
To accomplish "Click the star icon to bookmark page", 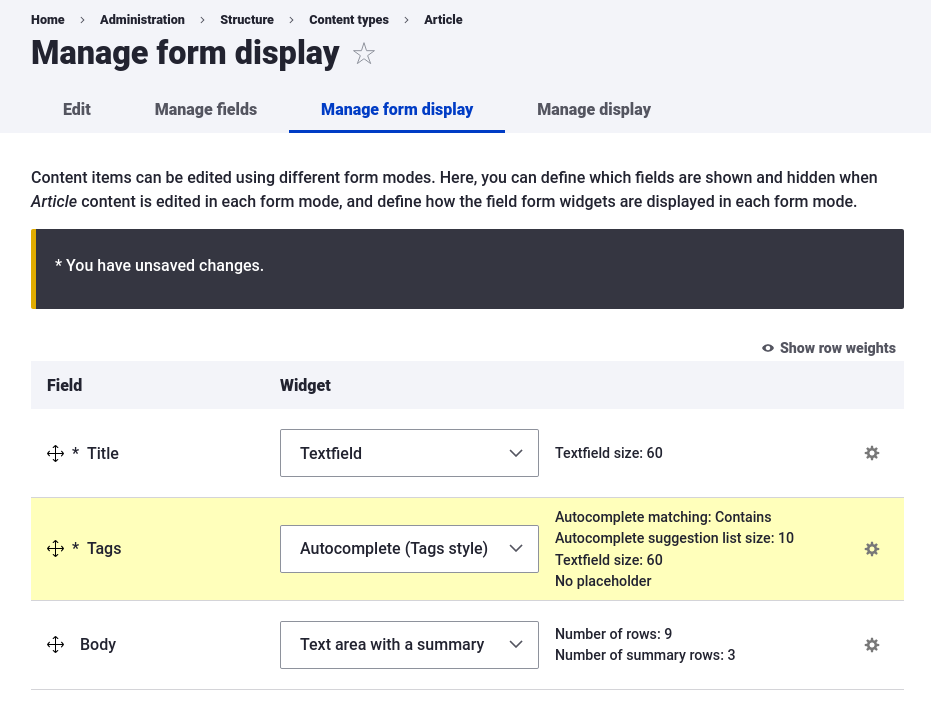I will click(x=364, y=54).
